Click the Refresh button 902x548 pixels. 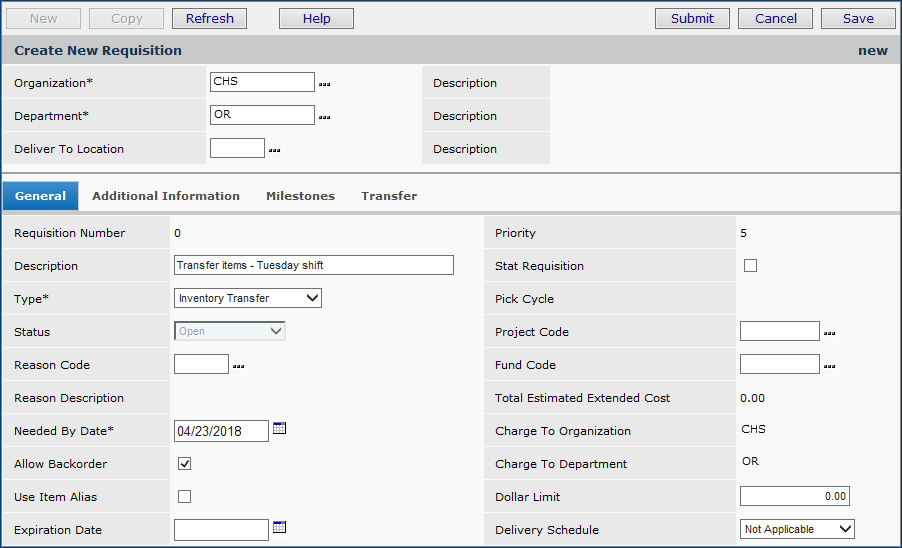[x=210, y=18]
